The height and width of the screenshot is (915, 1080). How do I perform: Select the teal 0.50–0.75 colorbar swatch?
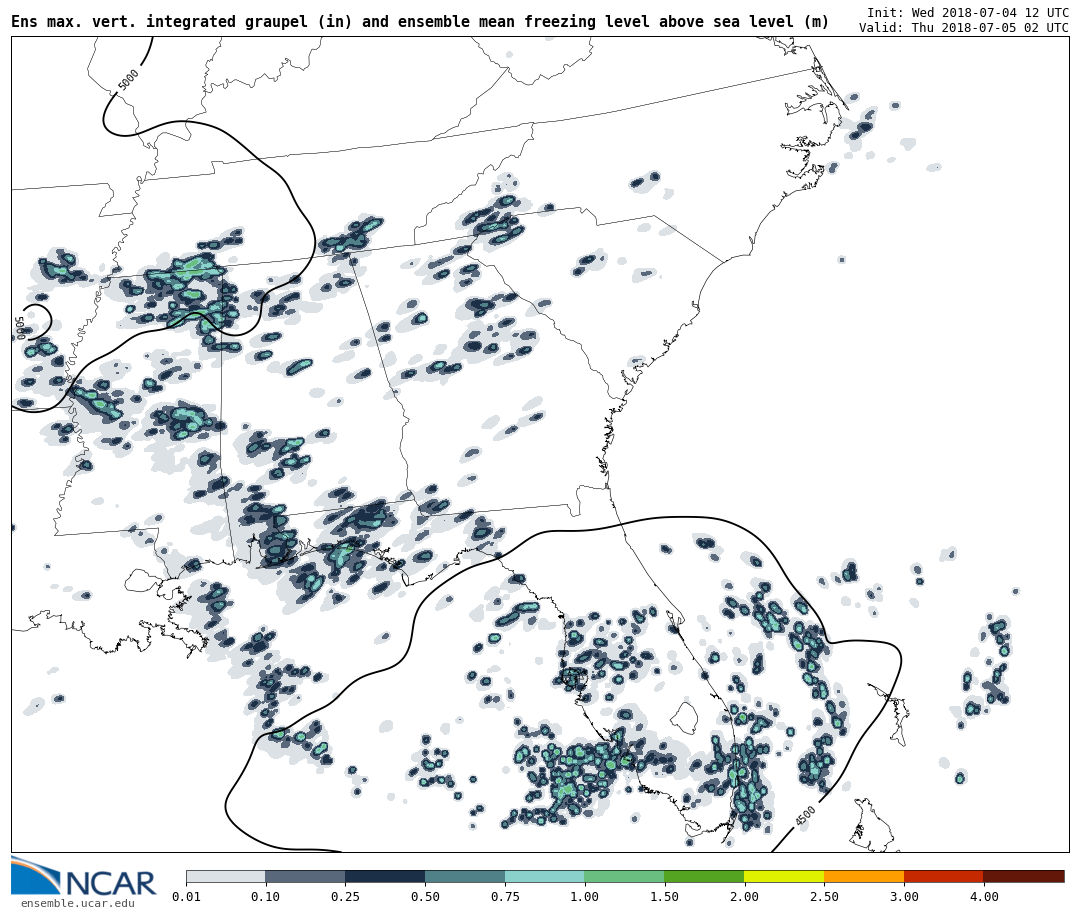(x=465, y=876)
